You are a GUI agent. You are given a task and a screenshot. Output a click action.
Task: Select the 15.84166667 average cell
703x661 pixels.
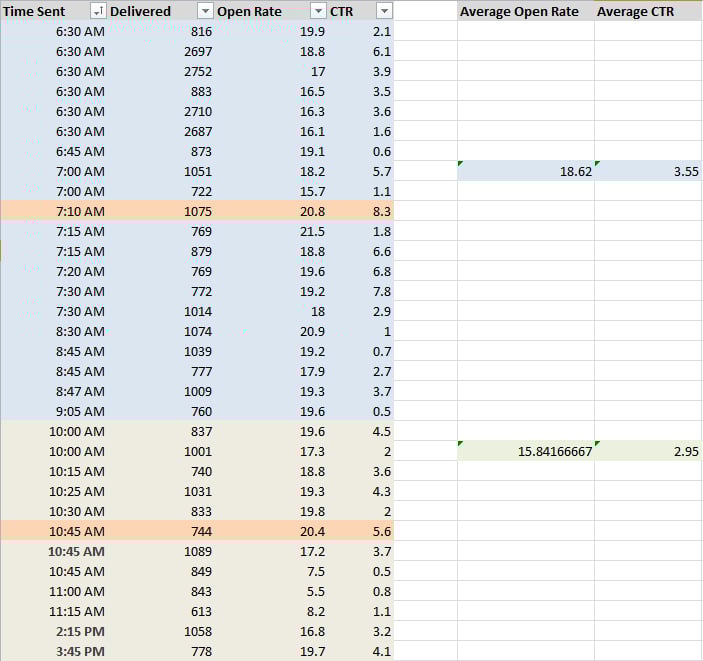click(525, 451)
